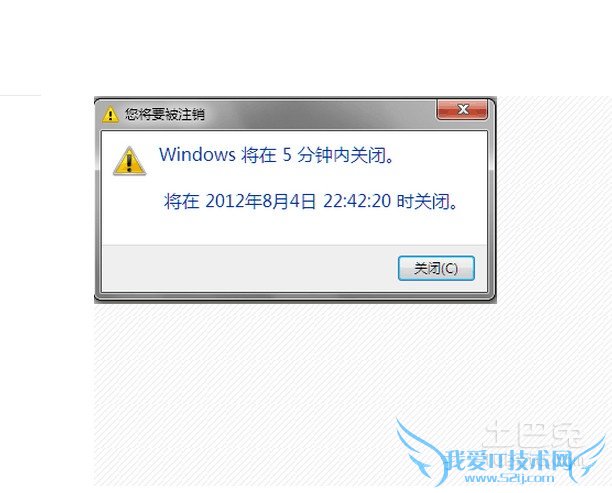Open the www.52ij.com watermark link
612x493 pixels.
[x=509, y=478]
